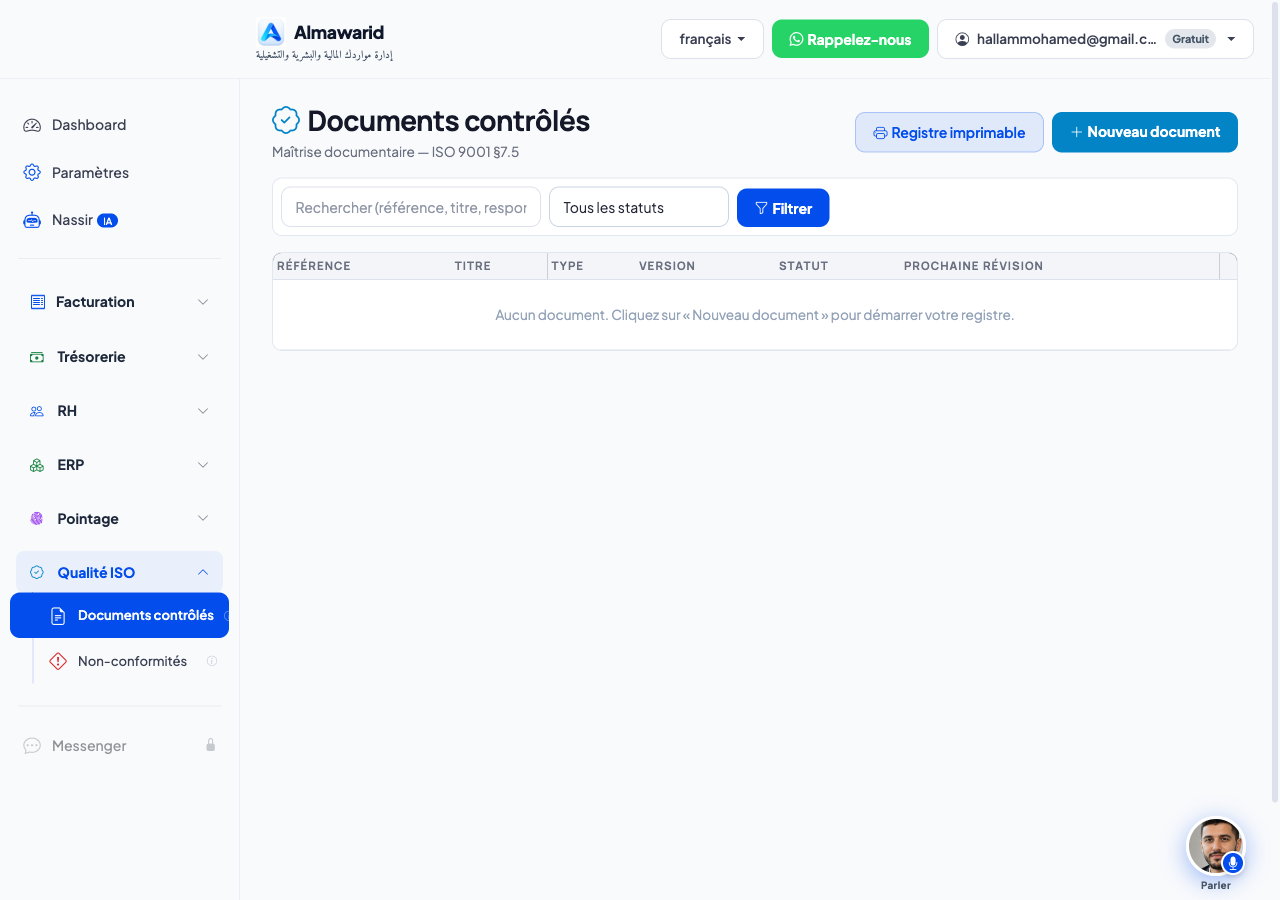
Task: Expand the Facturation menu chevron
Action: click(x=203, y=302)
